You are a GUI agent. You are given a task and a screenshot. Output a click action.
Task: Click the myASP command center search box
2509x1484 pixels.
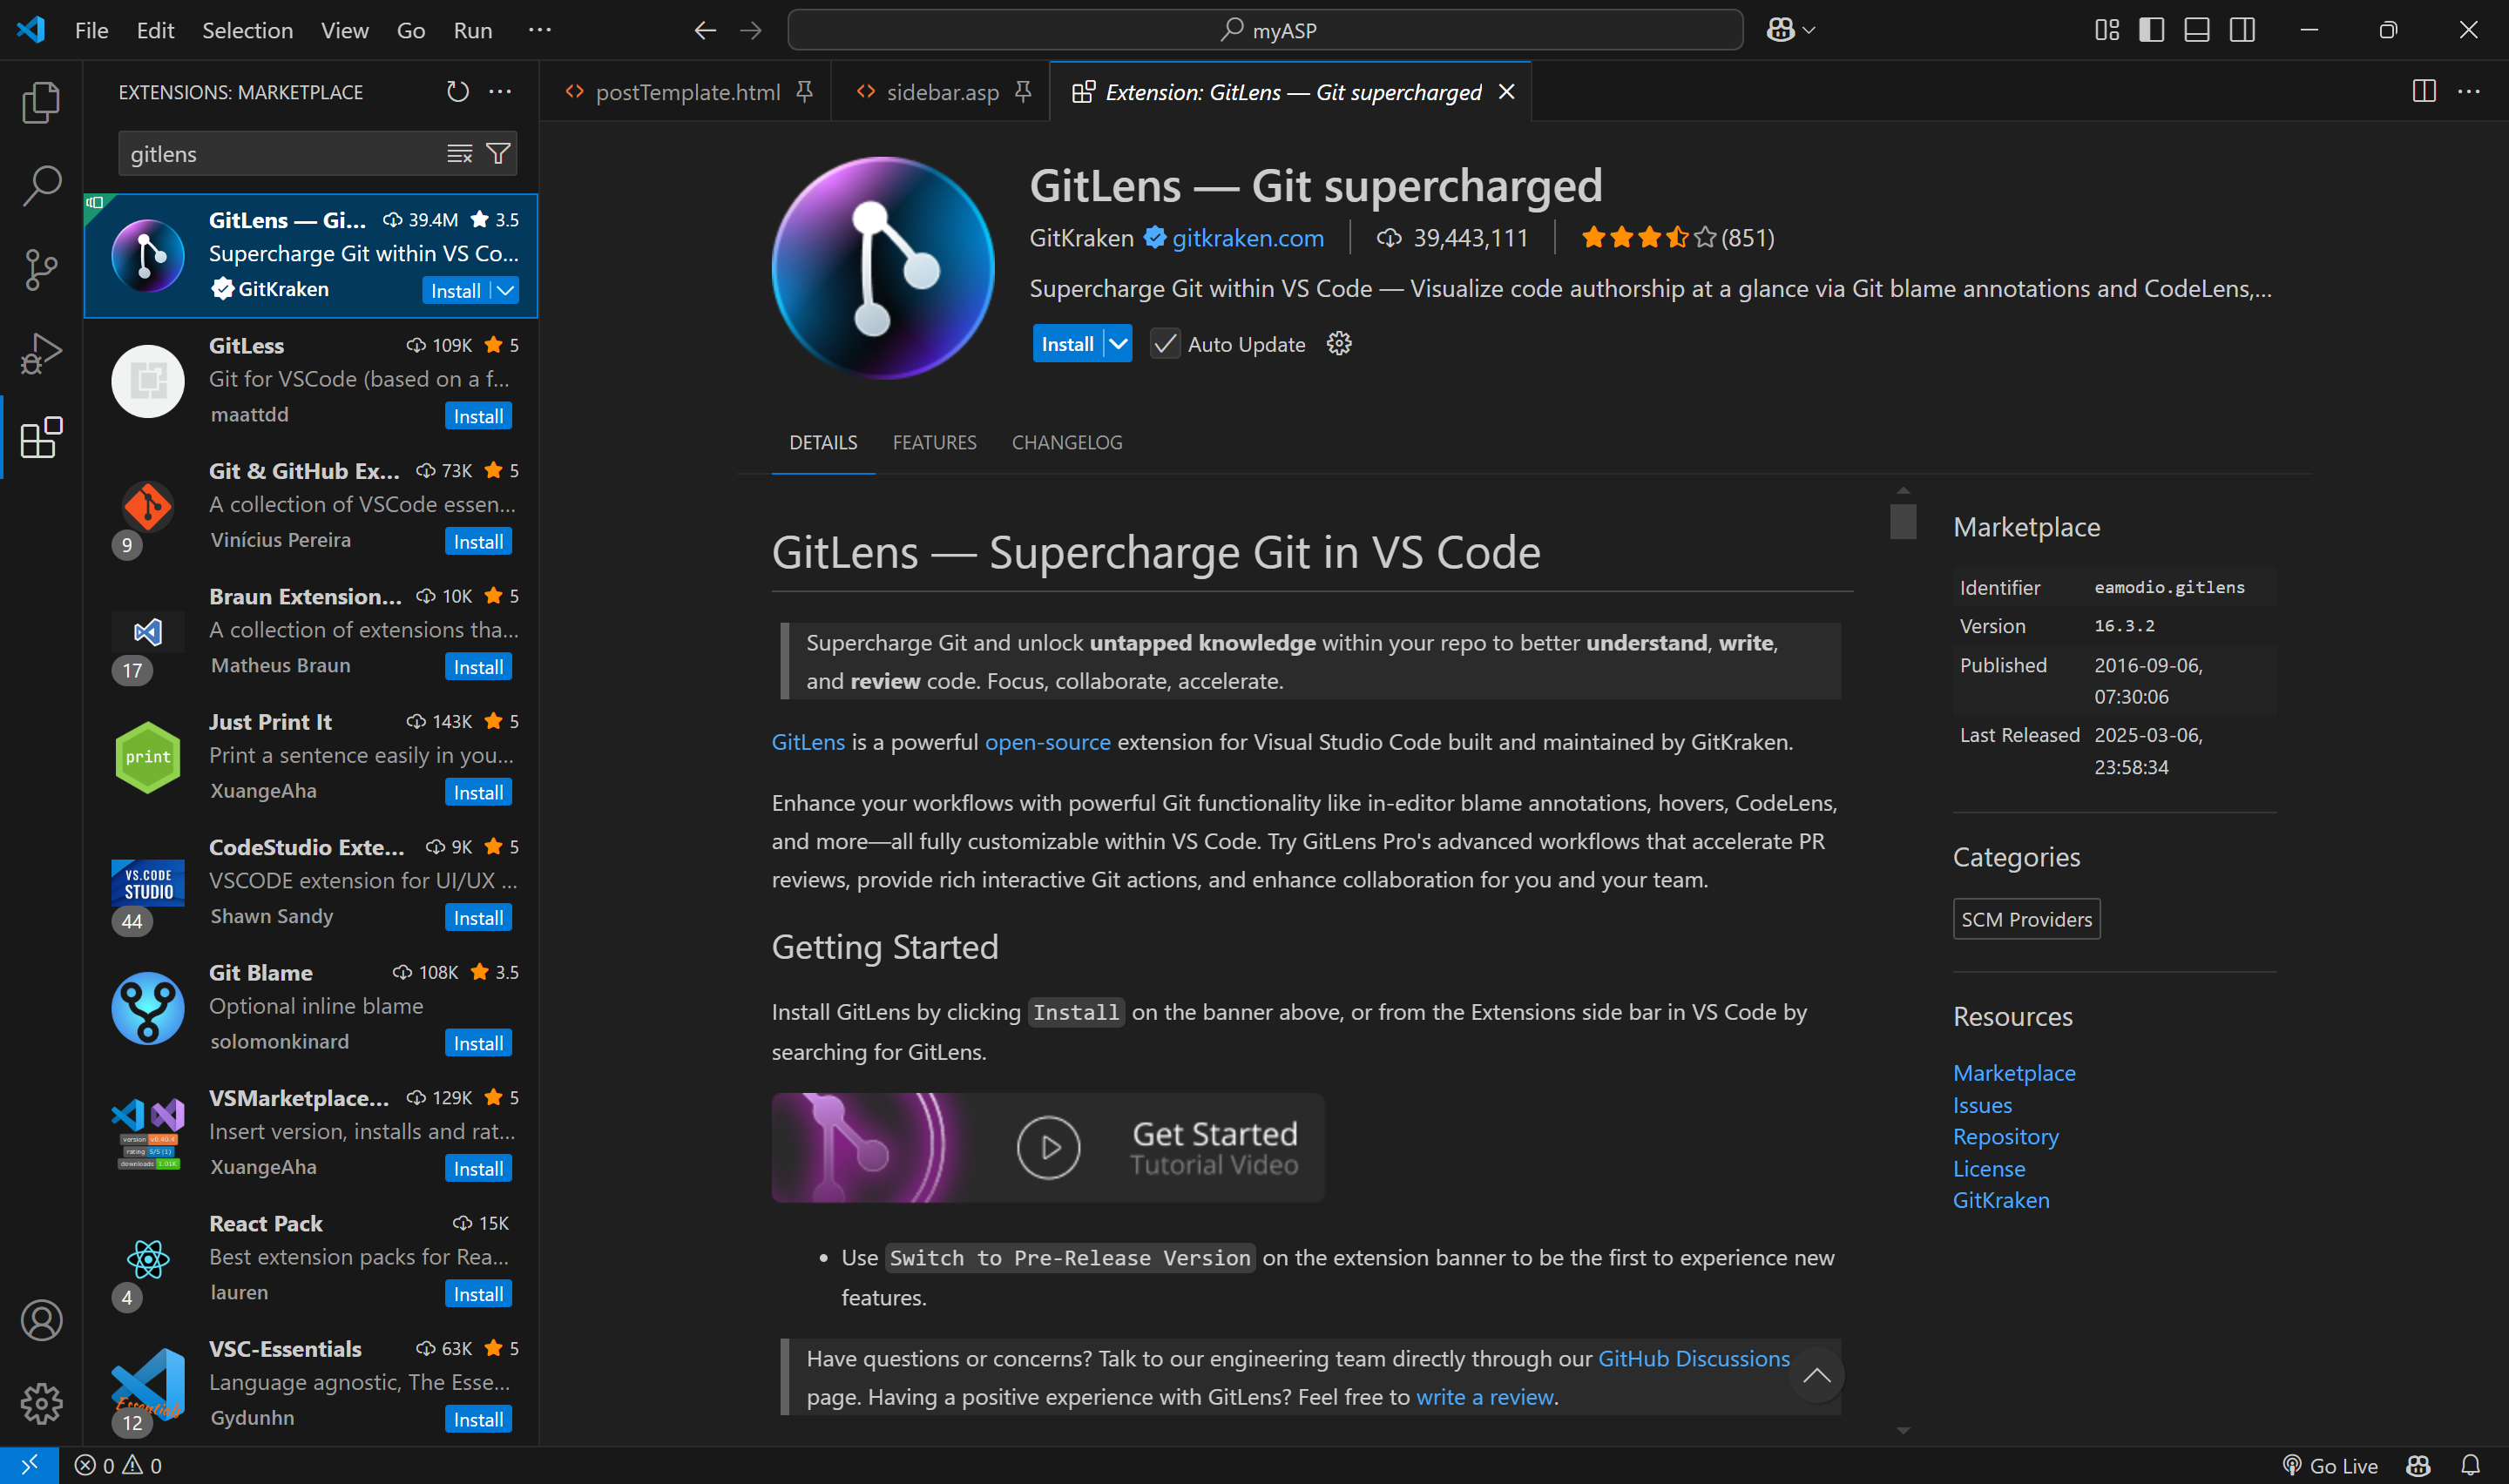point(1265,30)
